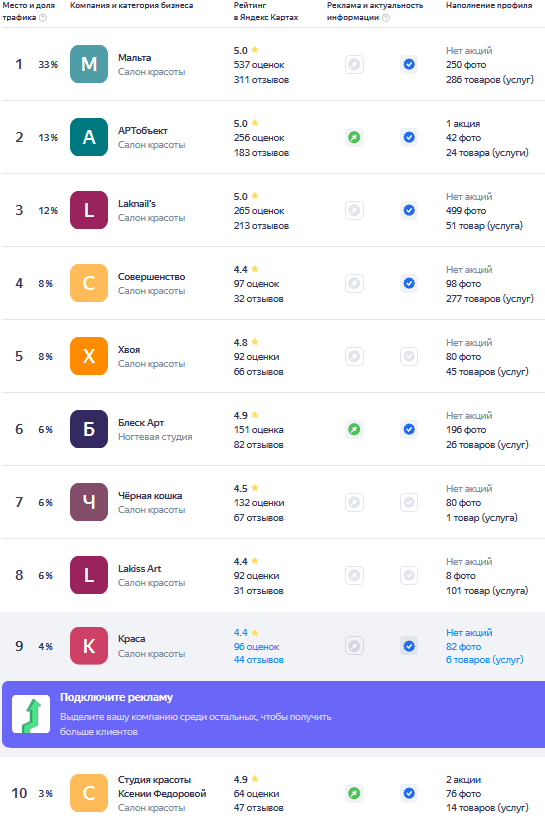The image size is (545, 825).
Task: Click the green advertising icon for Блеск Арт
Action: click(355, 429)
